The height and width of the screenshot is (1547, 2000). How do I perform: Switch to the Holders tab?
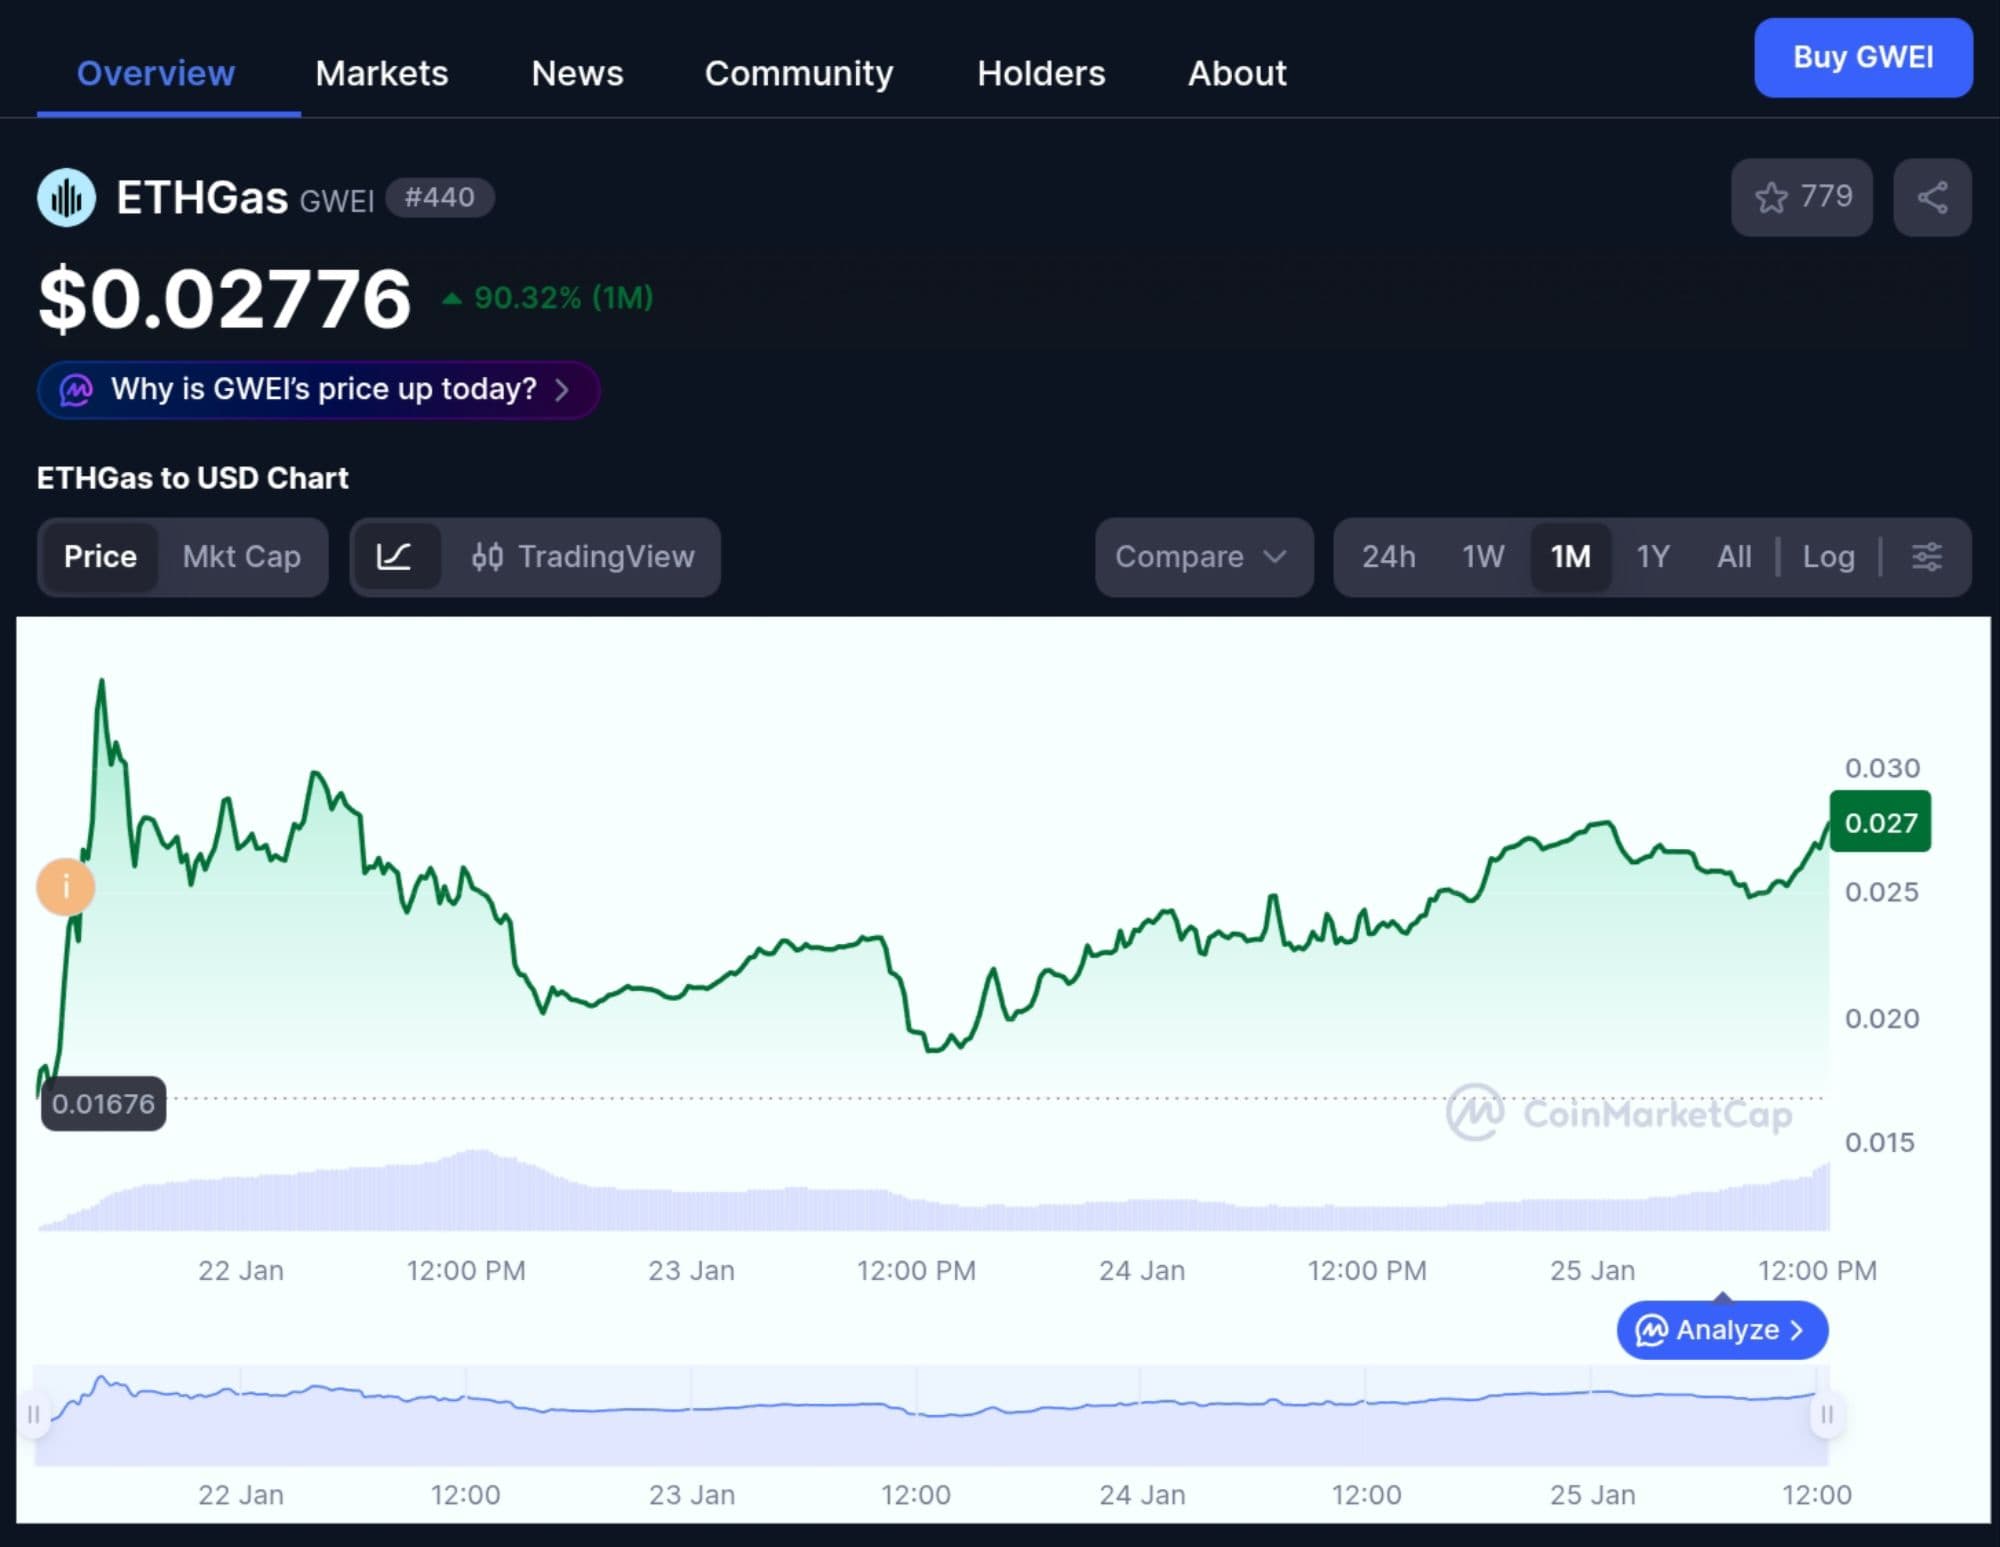tap(1040, 73)
